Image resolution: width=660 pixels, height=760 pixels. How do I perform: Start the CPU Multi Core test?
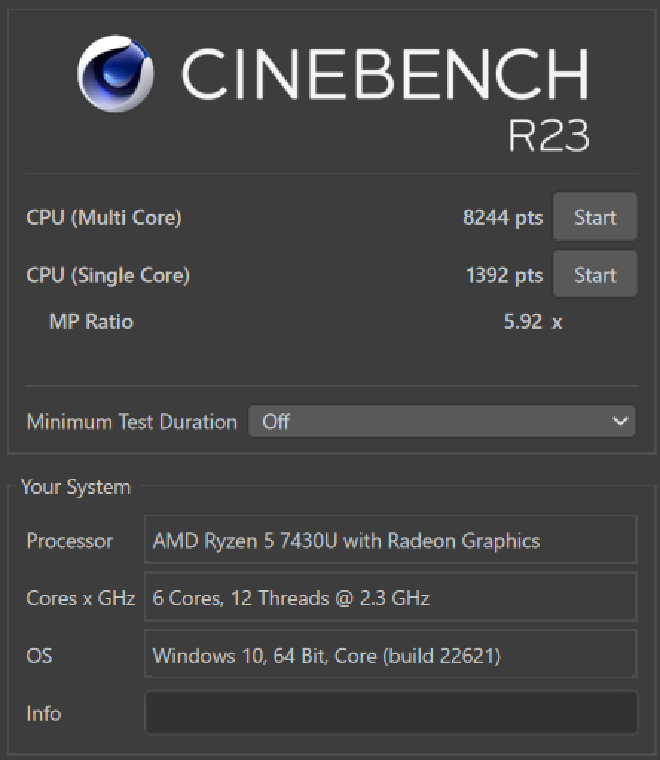click(x=595, y=217)
